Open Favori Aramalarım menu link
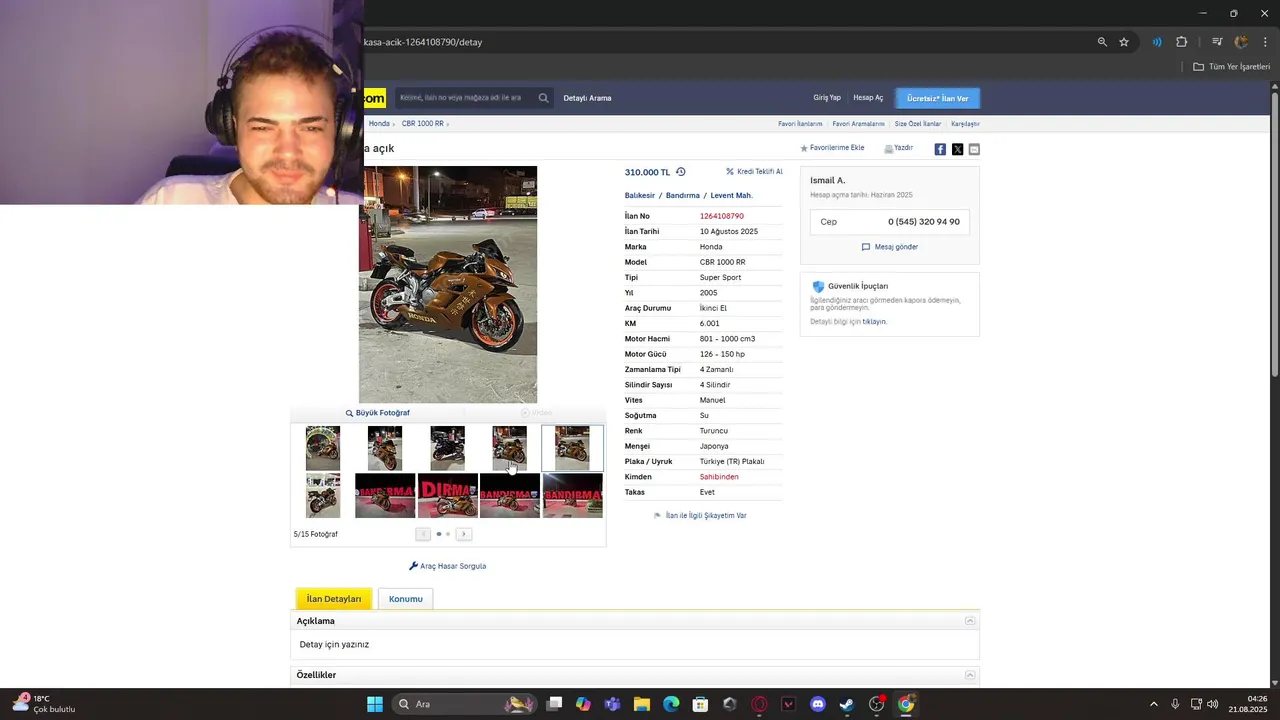 click(858, 124)
